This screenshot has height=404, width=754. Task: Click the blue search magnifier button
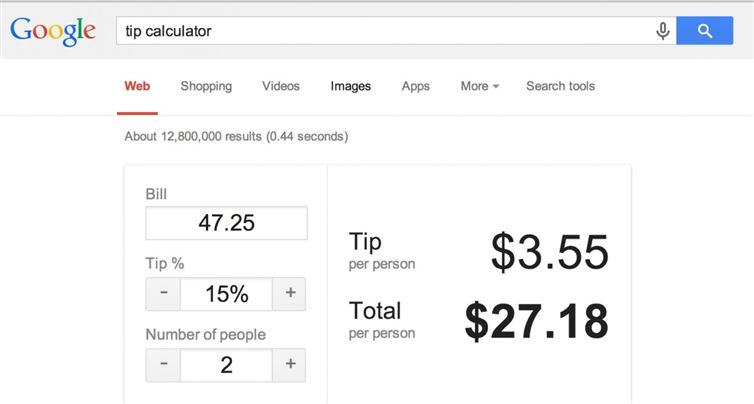pyautogui.click(x=705, y=31)
